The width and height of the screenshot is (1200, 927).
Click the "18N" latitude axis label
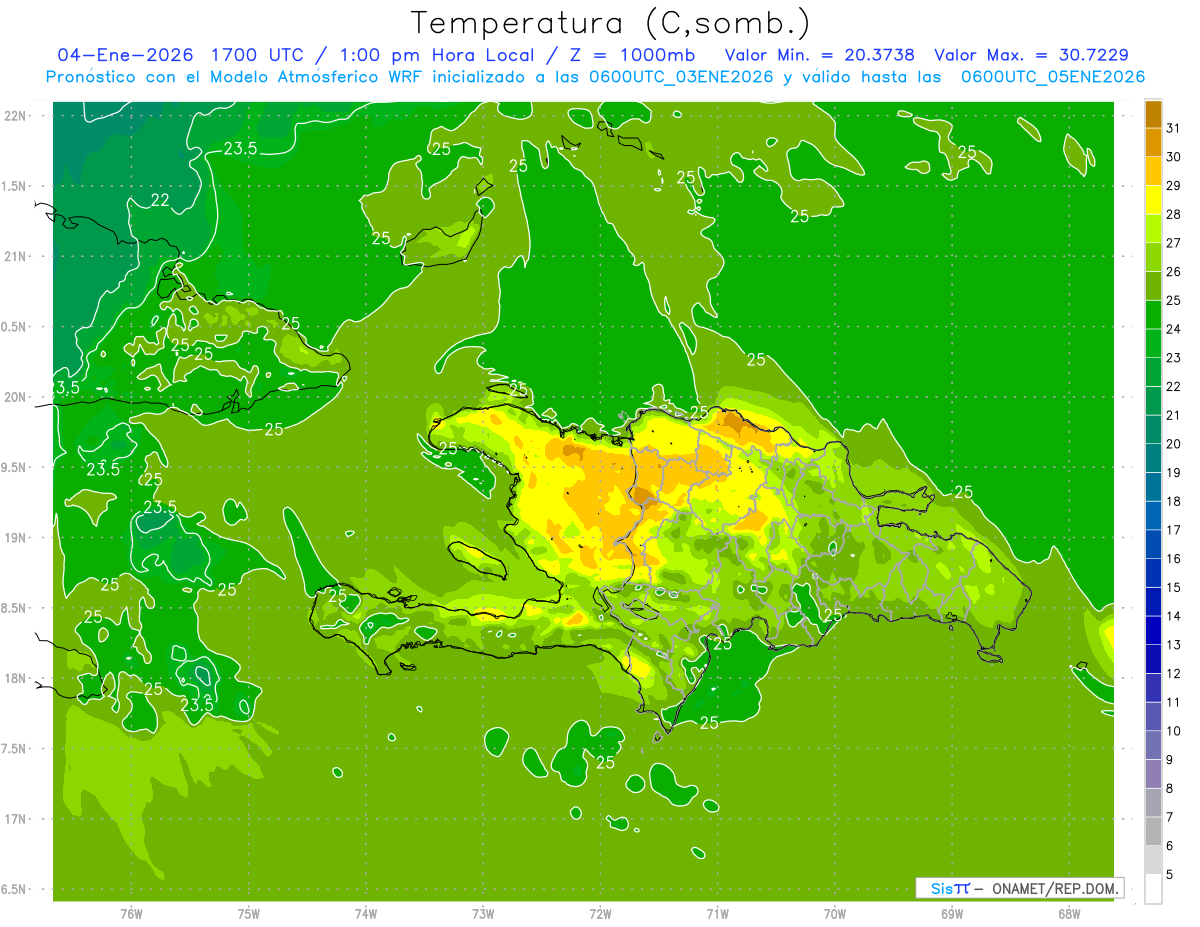[17, 679]
